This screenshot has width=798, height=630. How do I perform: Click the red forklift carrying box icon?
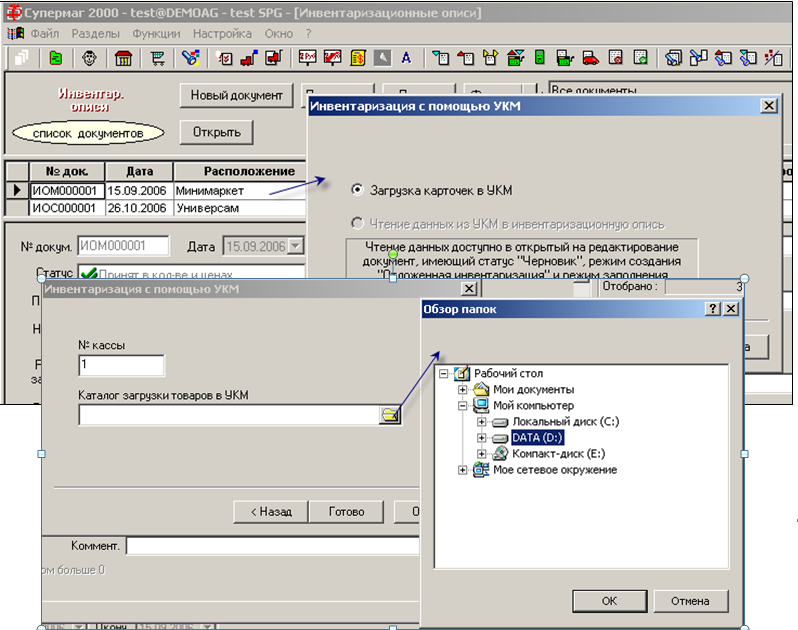click(274, 59)
